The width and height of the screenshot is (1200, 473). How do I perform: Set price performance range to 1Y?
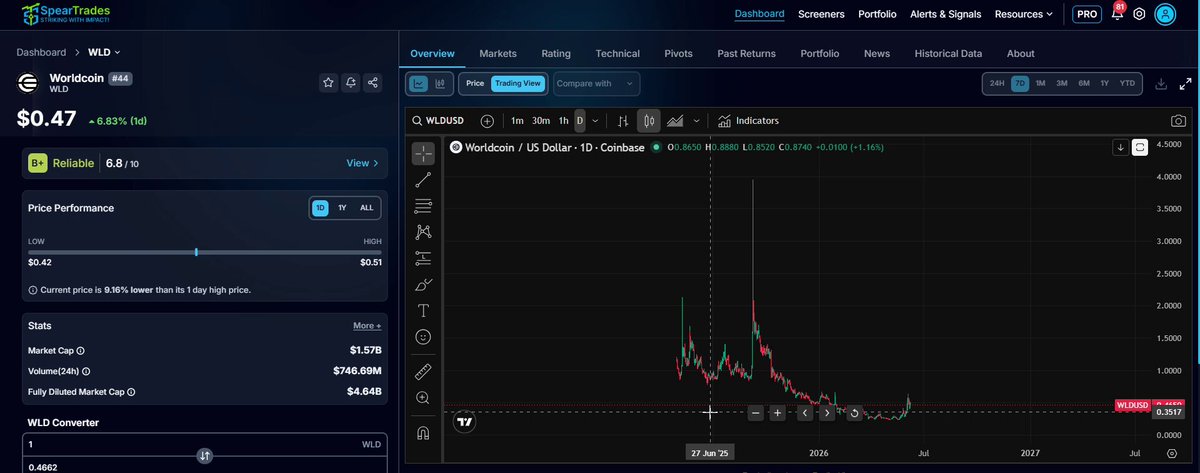point(342,208)
